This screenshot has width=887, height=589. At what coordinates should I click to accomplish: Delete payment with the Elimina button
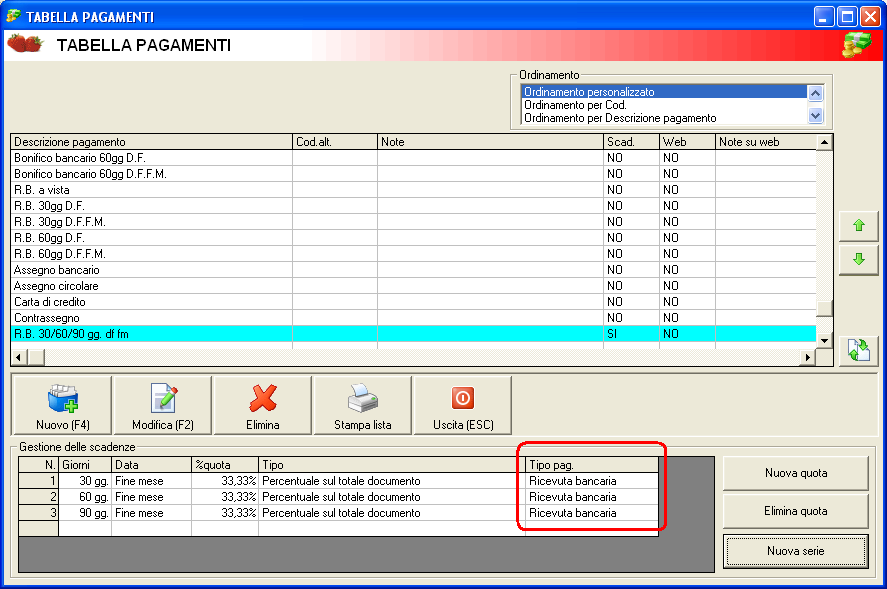[262, 405]
